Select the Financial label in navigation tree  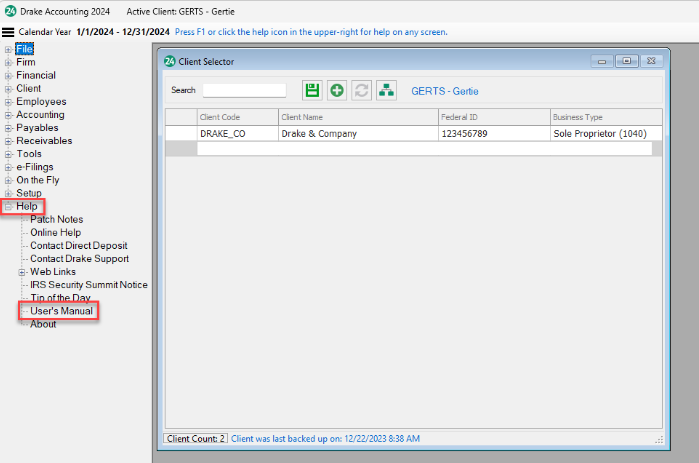click(x=36, y=75)
